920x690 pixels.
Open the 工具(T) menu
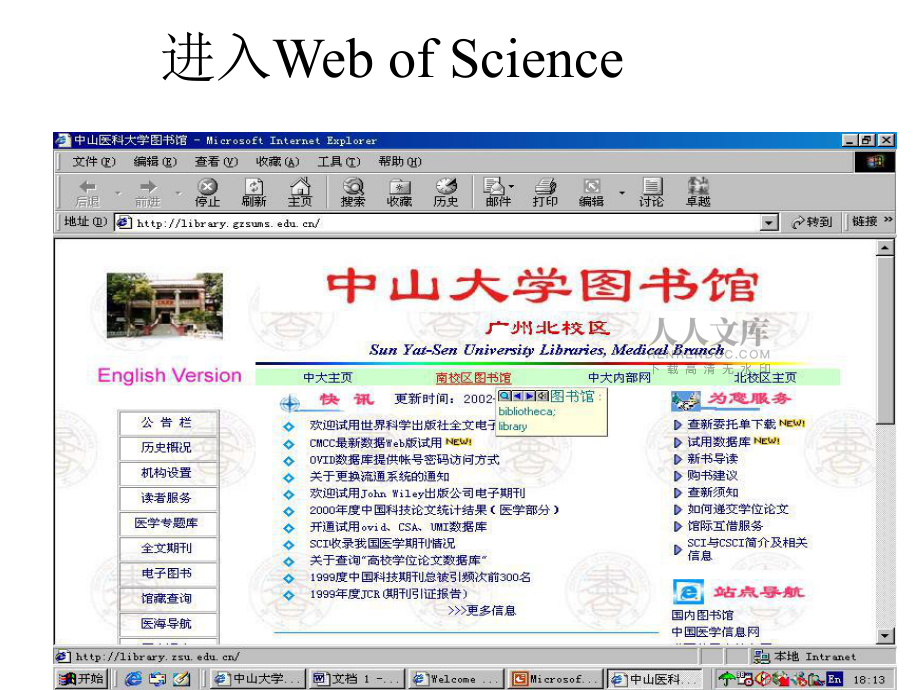tap(339, 161)
